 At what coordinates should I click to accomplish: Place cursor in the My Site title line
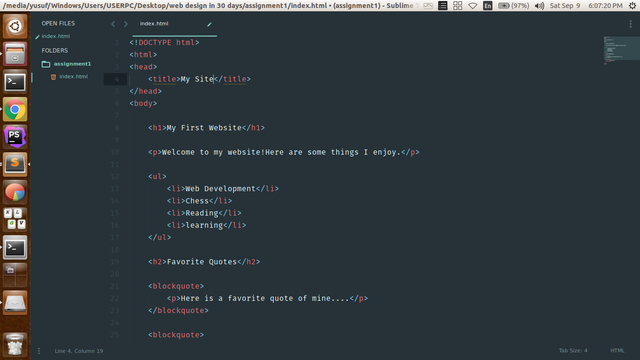[x=200, y=79]
